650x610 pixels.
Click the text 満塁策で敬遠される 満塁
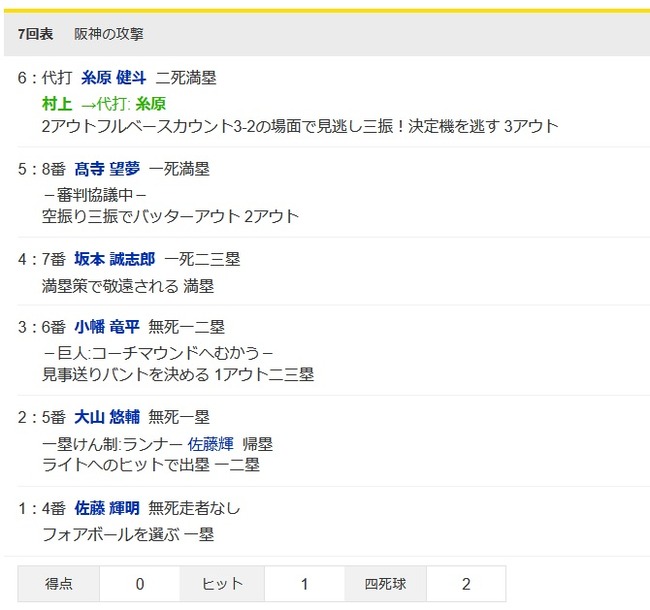coord(128,286)
